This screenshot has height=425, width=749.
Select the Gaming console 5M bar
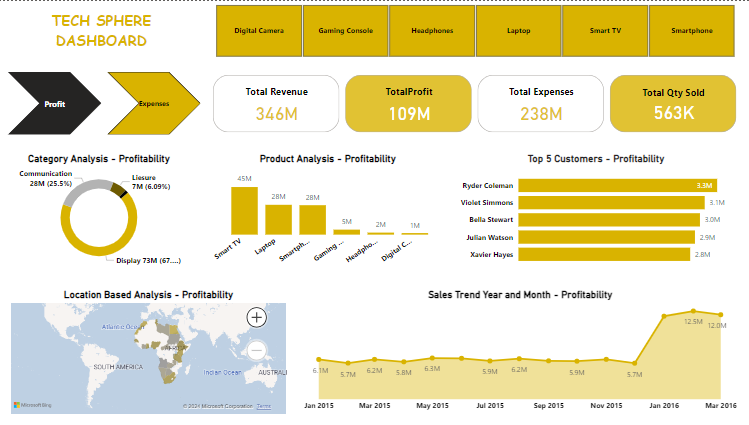[x=347, y=232]
